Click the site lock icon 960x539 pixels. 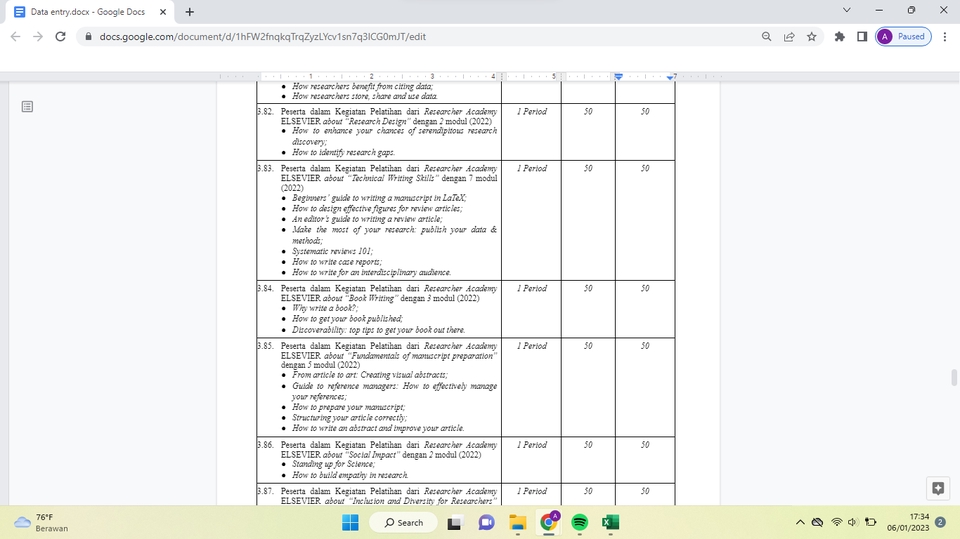tap(88, 37)
